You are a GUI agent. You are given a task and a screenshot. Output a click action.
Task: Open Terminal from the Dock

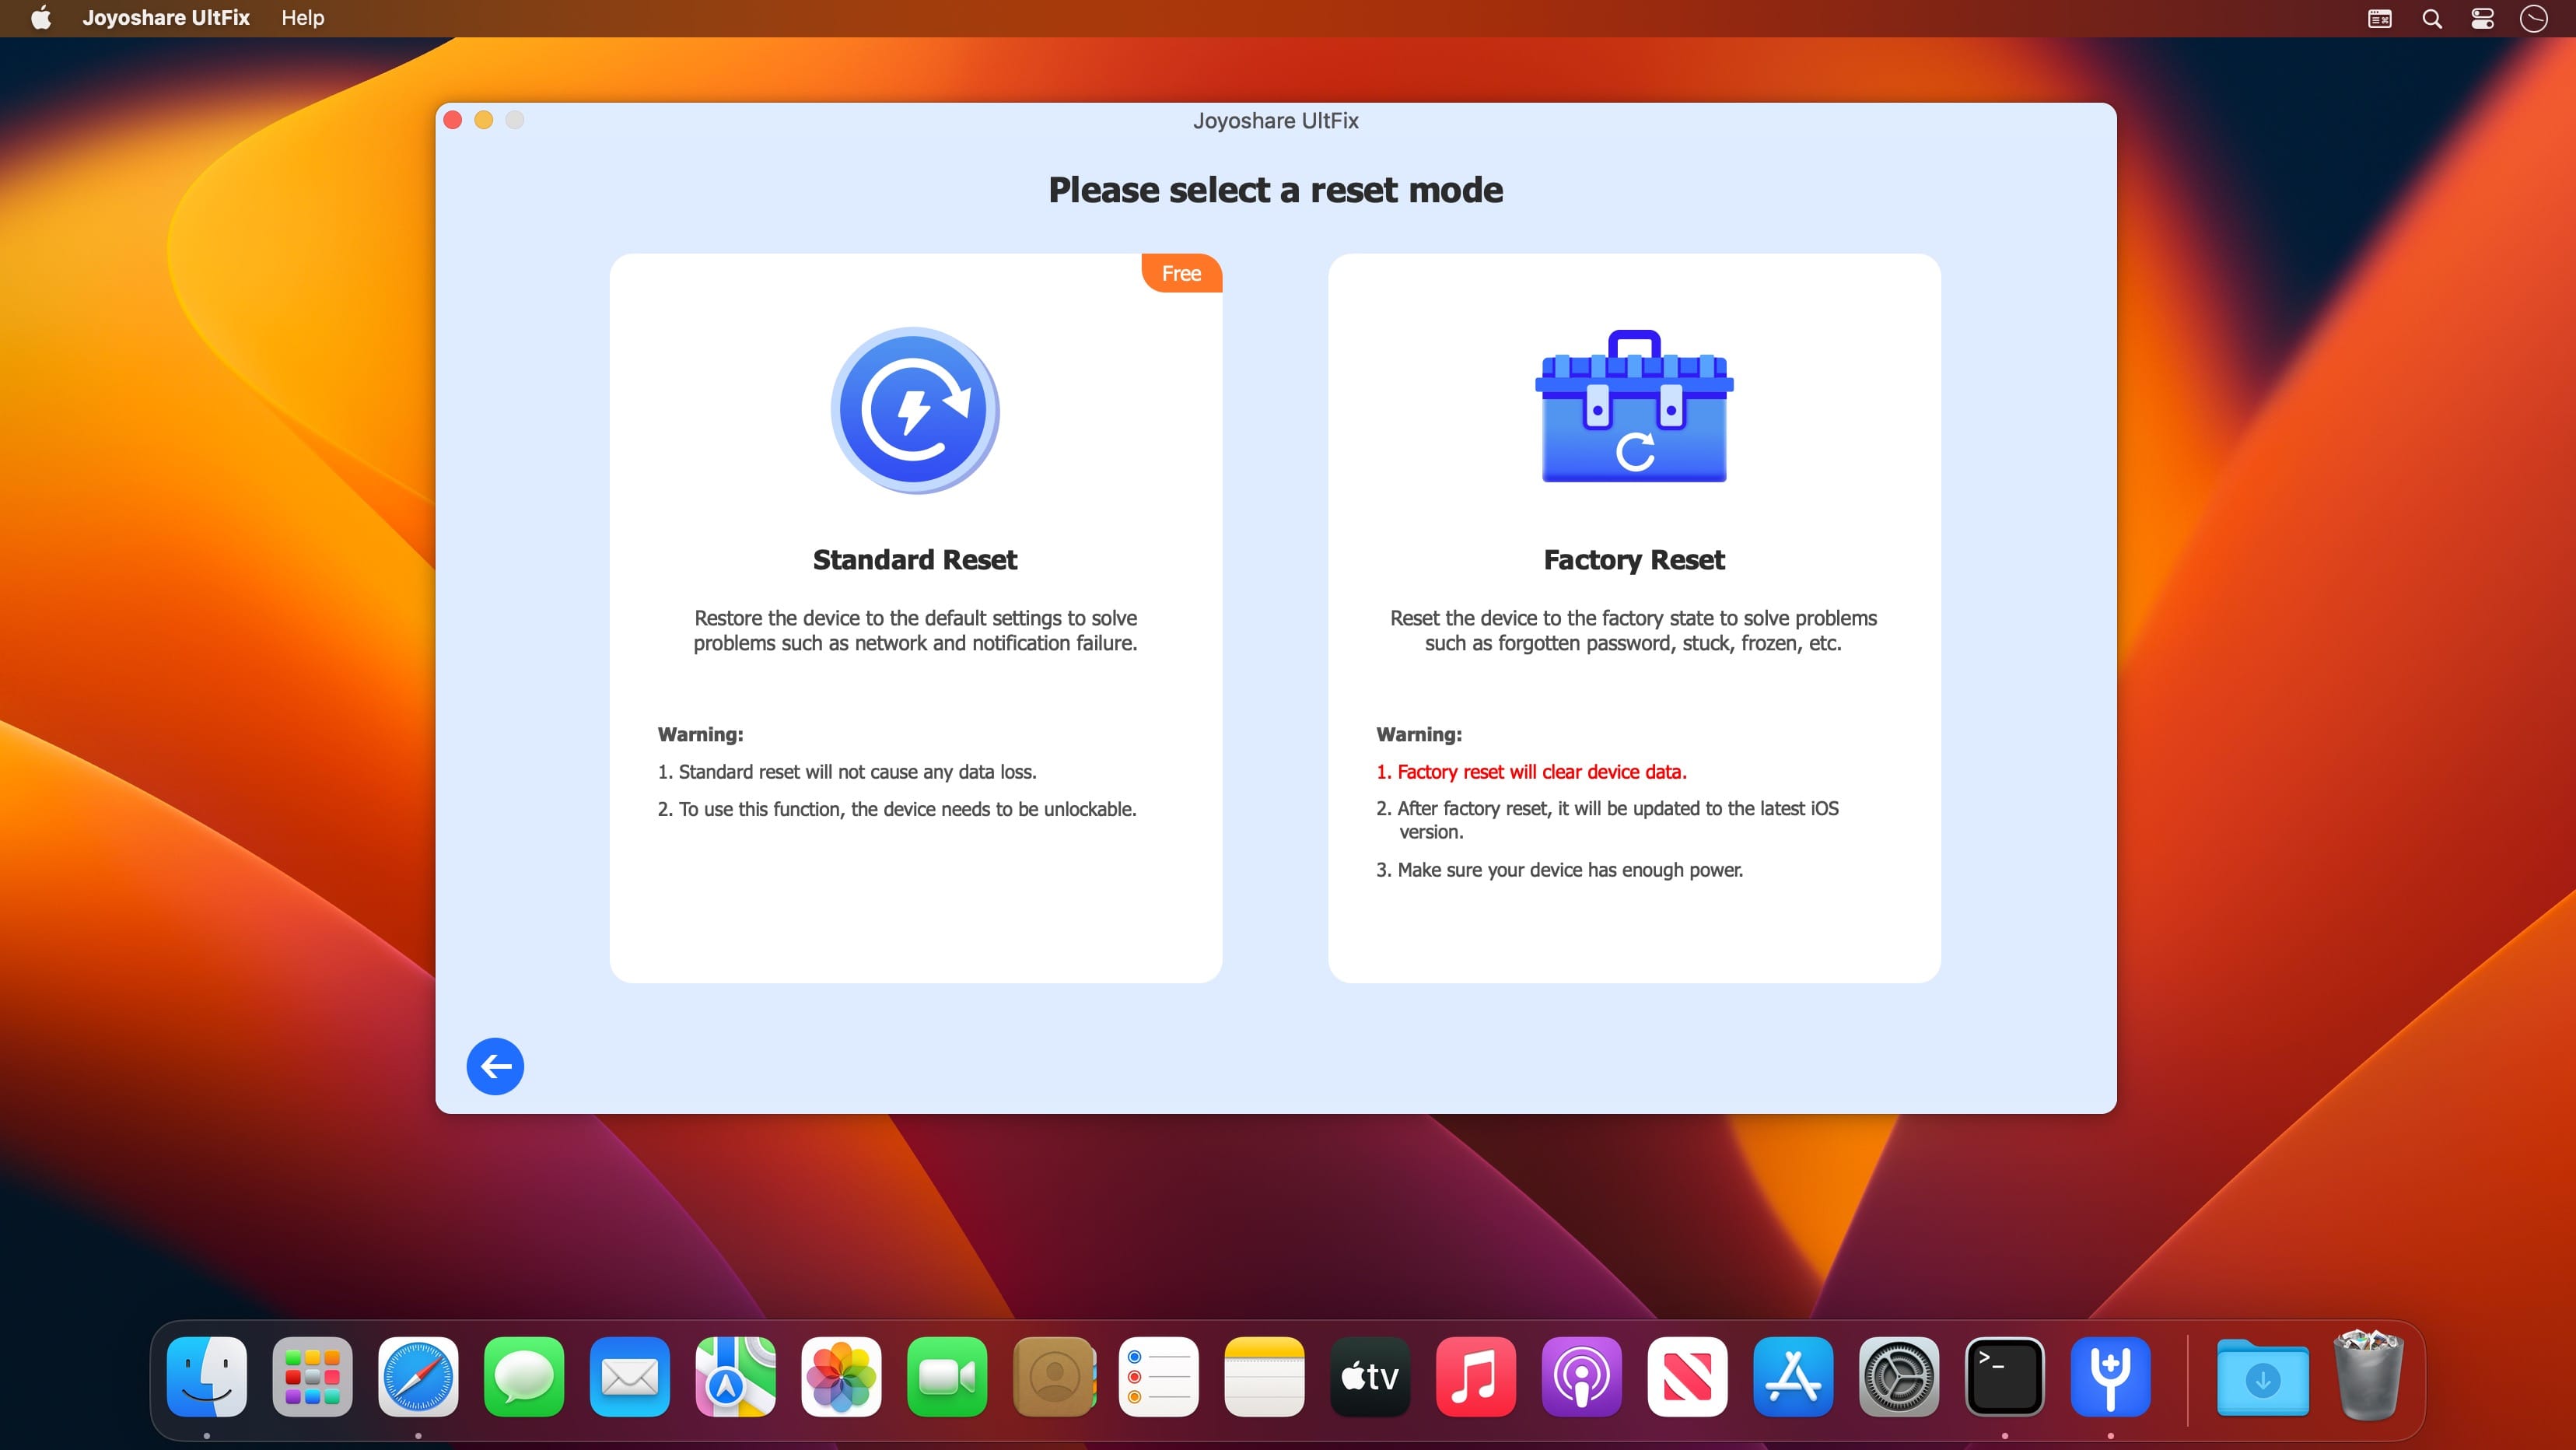click(2004, 1377)
